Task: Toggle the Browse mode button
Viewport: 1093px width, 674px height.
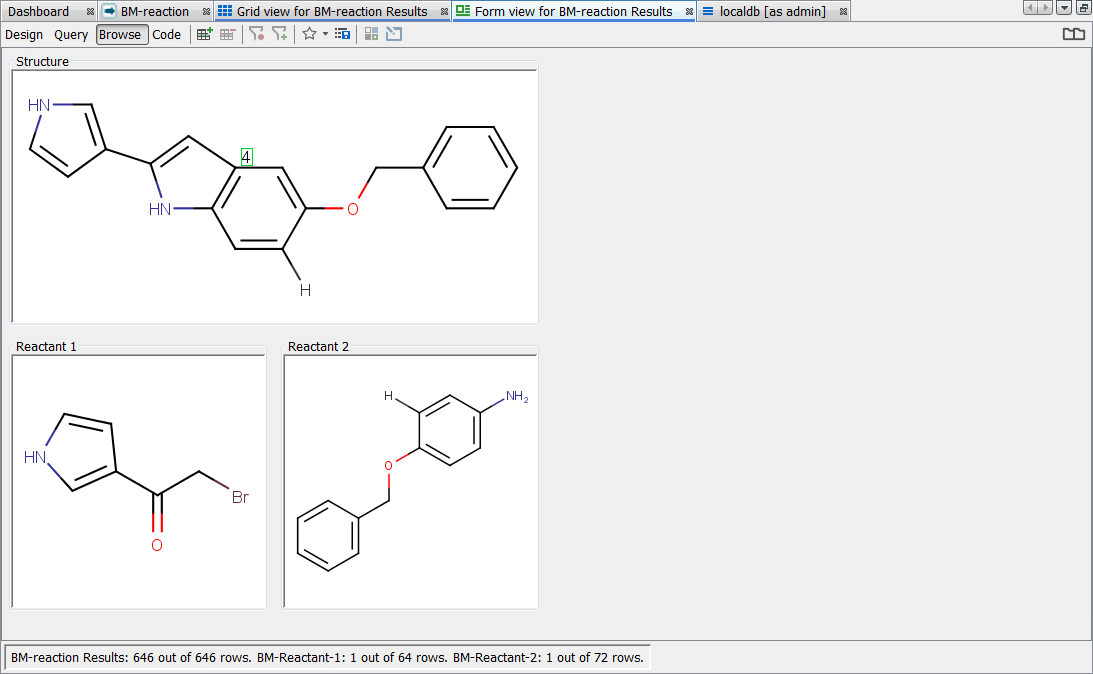Action: (x=121, y=35)
